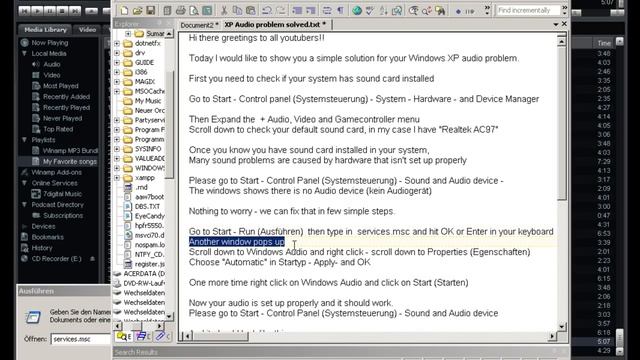Screen dimensions: 640x360
Task: Select Never Played in Winamp library
Action: (62, 118)
